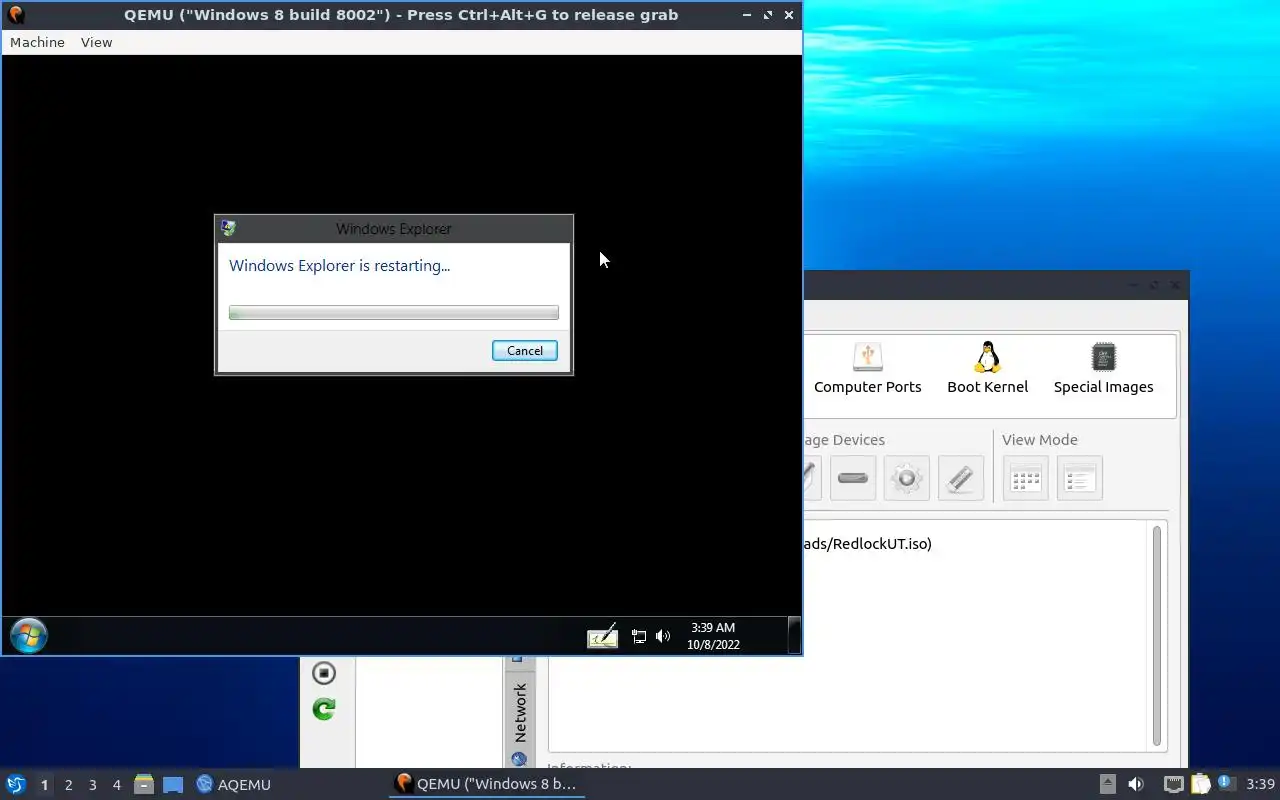
Task: Click the flat drive storage device button
Action: click(853, 478)
